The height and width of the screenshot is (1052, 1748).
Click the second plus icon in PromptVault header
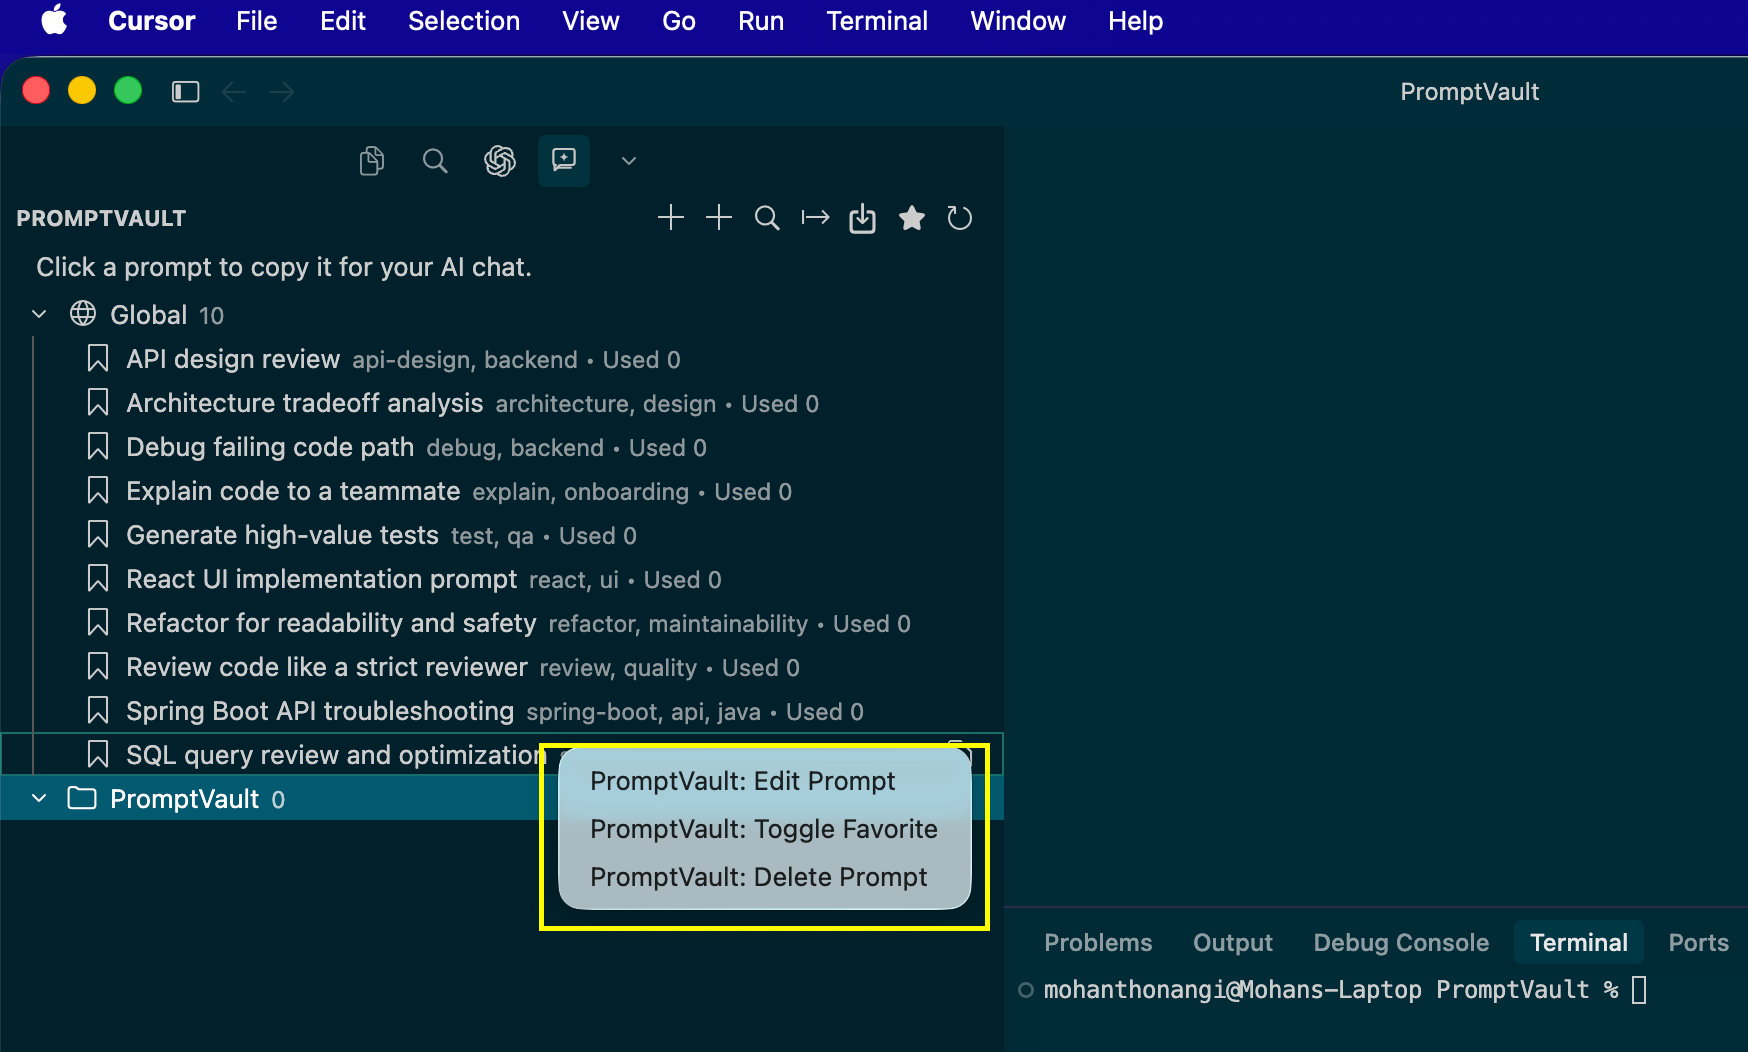[x=719, y=218]
